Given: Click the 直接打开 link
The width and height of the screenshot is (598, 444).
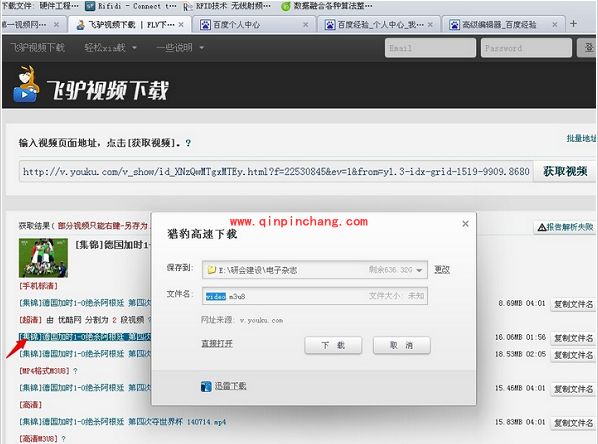Looking at the screenshot, I should click(217, 344).
